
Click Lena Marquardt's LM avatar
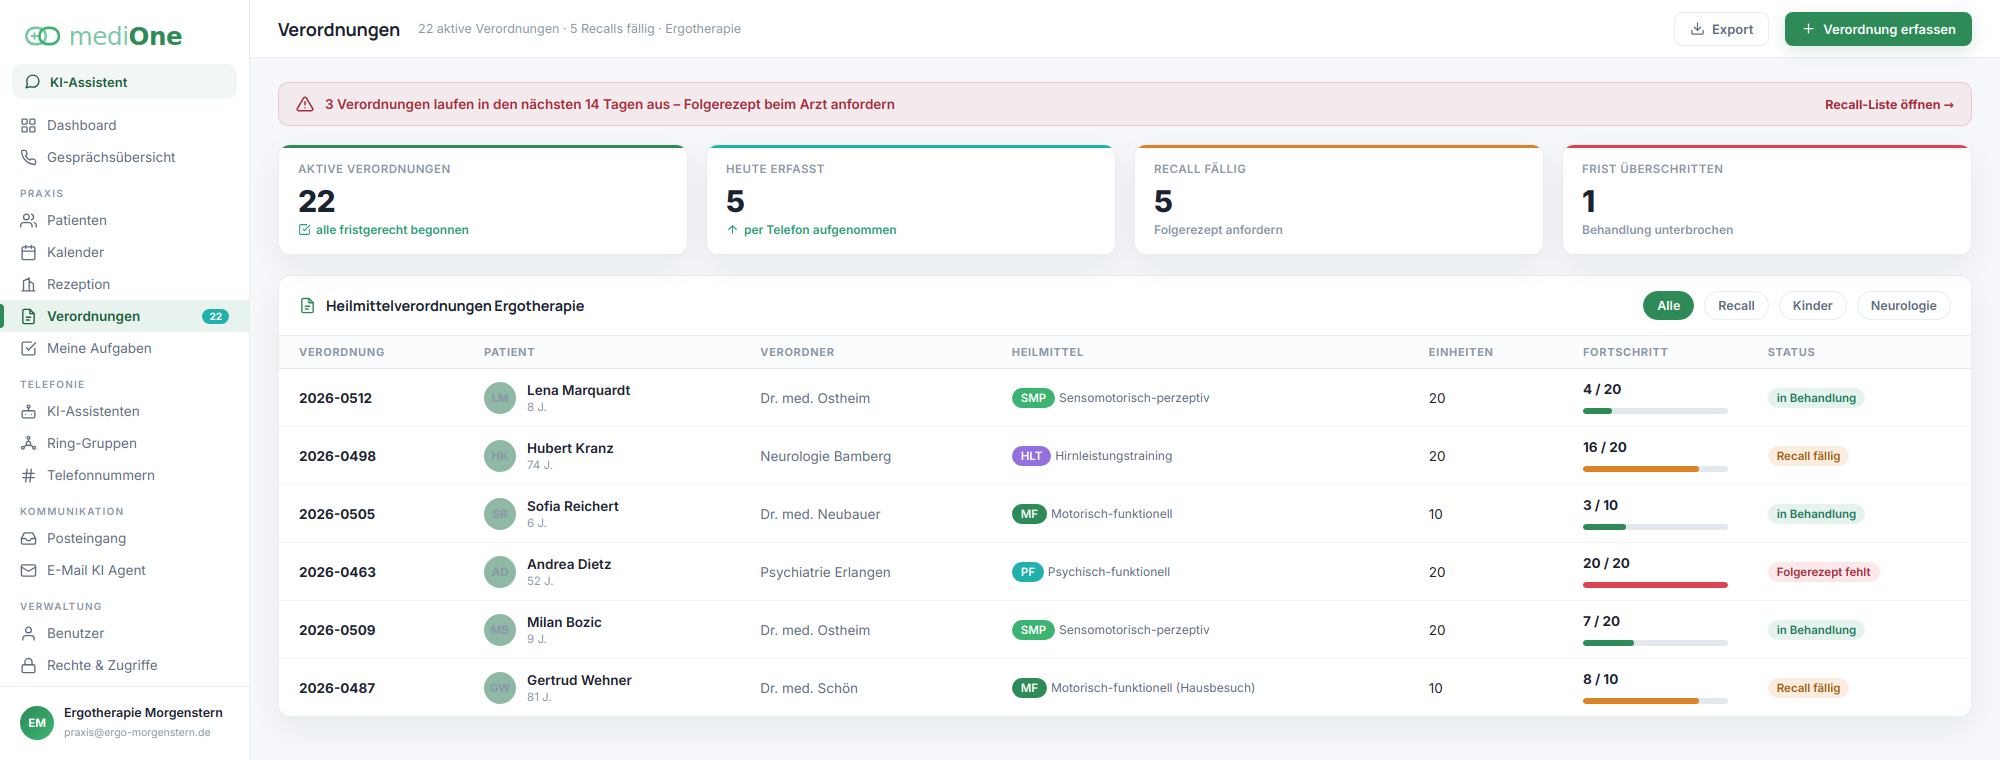(x=500, y=398)
